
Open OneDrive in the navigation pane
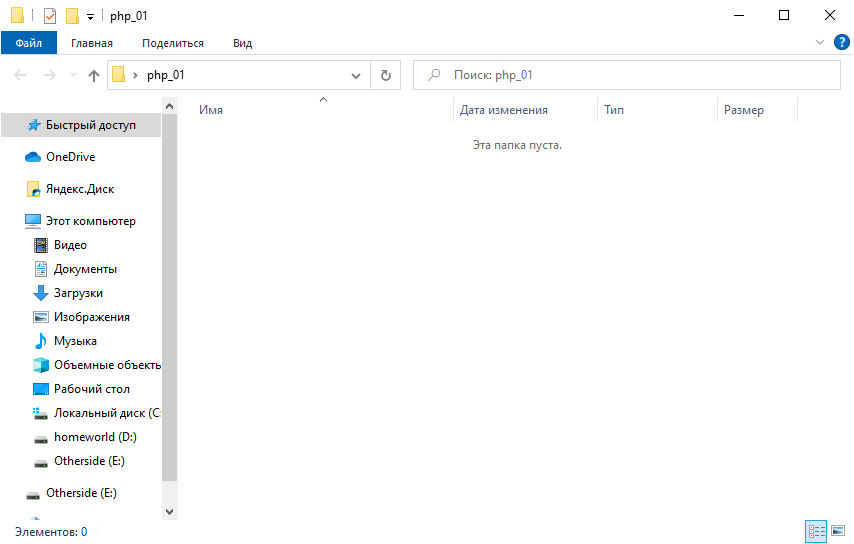click(x=70, y=157)
